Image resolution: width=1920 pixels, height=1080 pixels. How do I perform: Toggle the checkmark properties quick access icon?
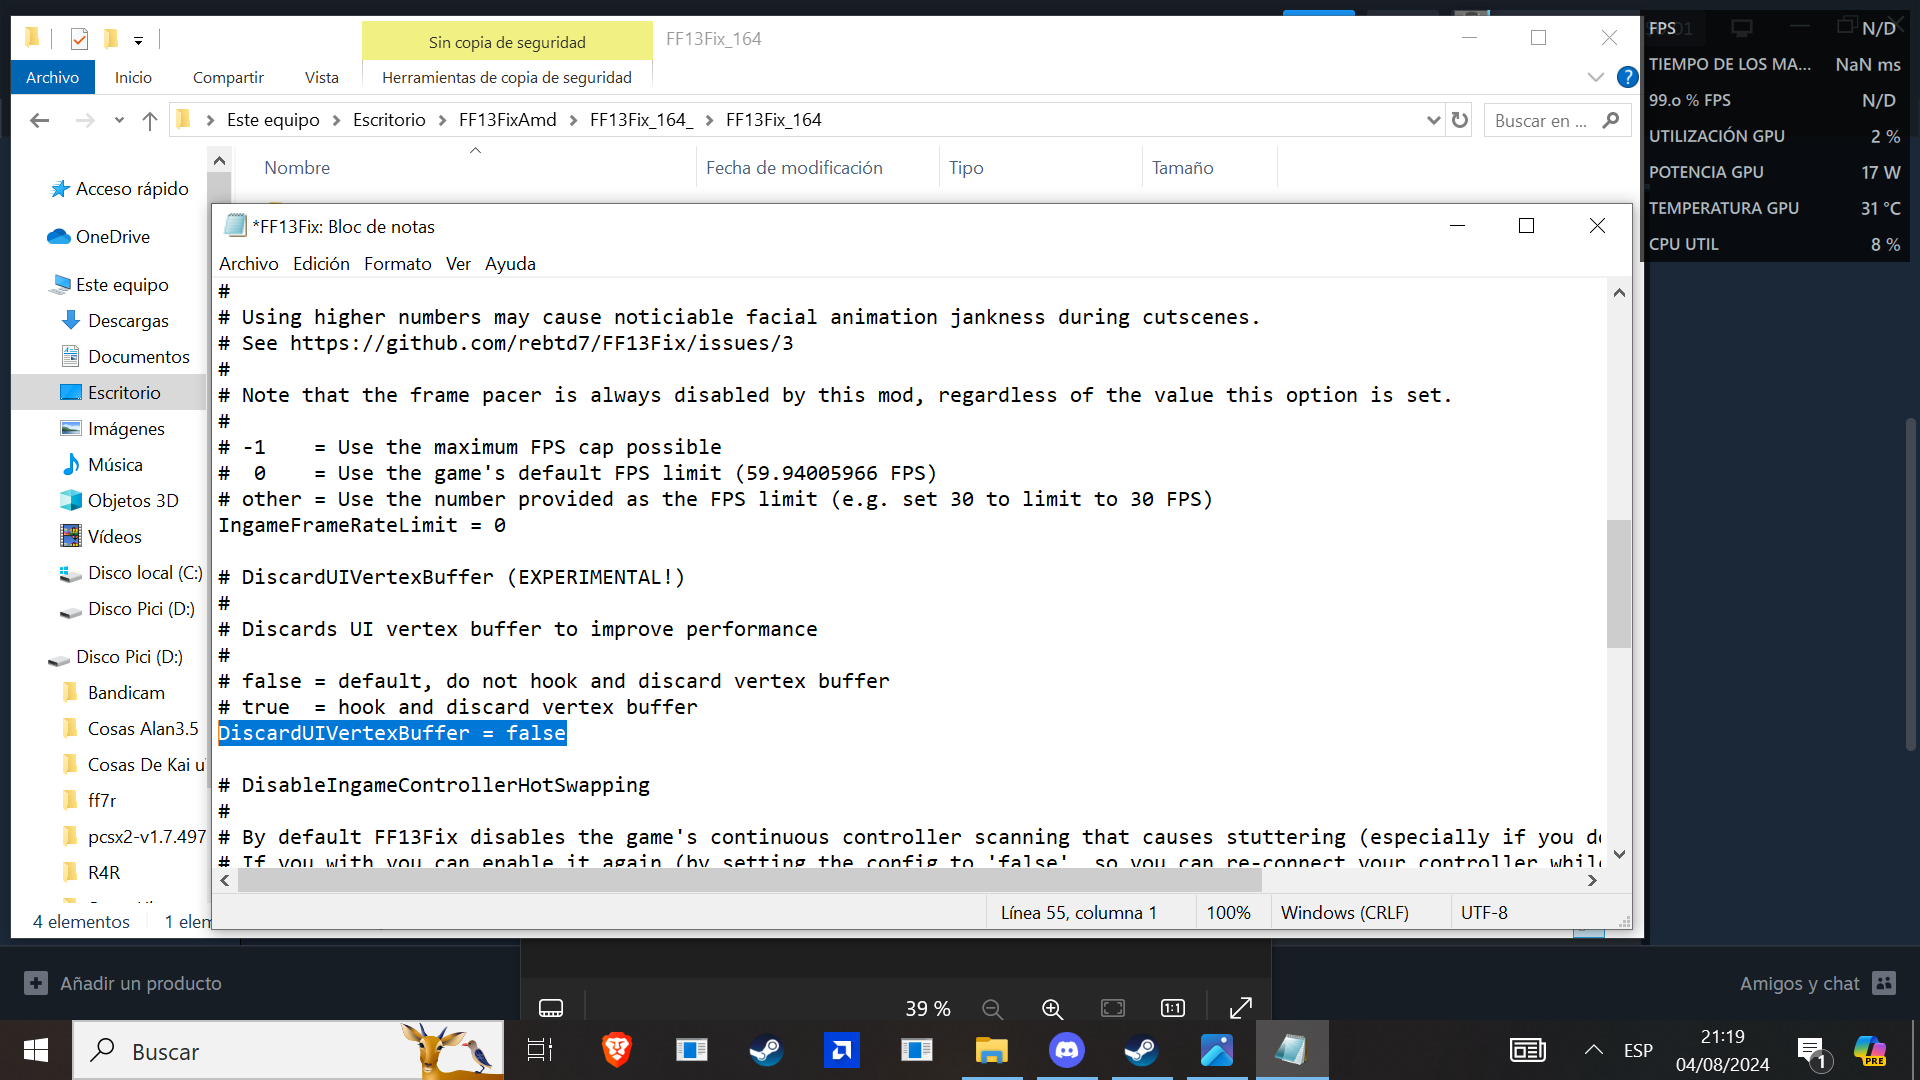(80, 39)
